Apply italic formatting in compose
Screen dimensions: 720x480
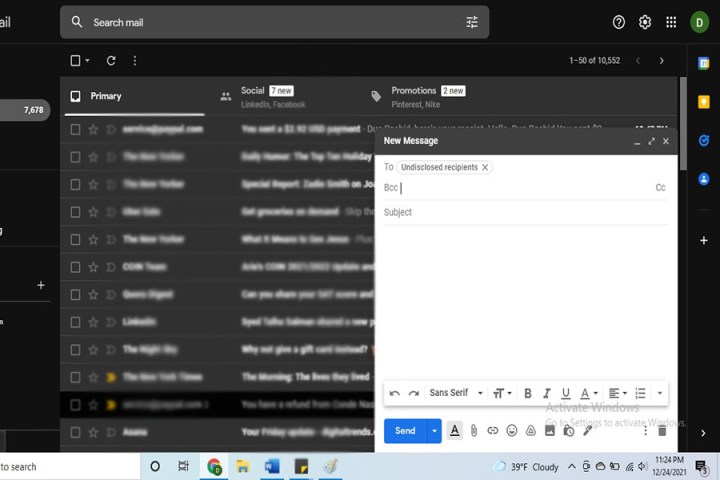click(x=546, y=393)
